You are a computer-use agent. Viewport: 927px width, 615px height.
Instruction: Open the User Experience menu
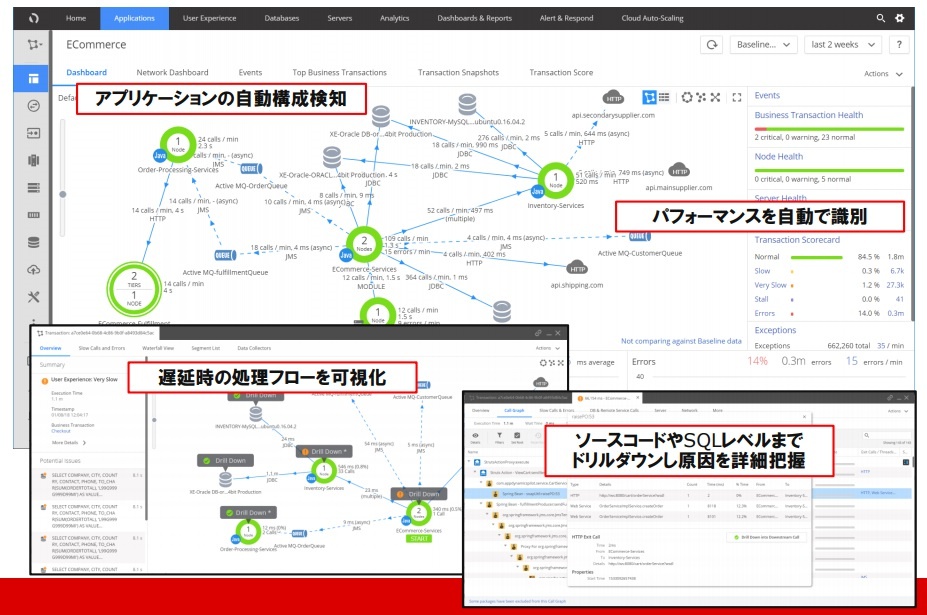[x=209, y=18]
